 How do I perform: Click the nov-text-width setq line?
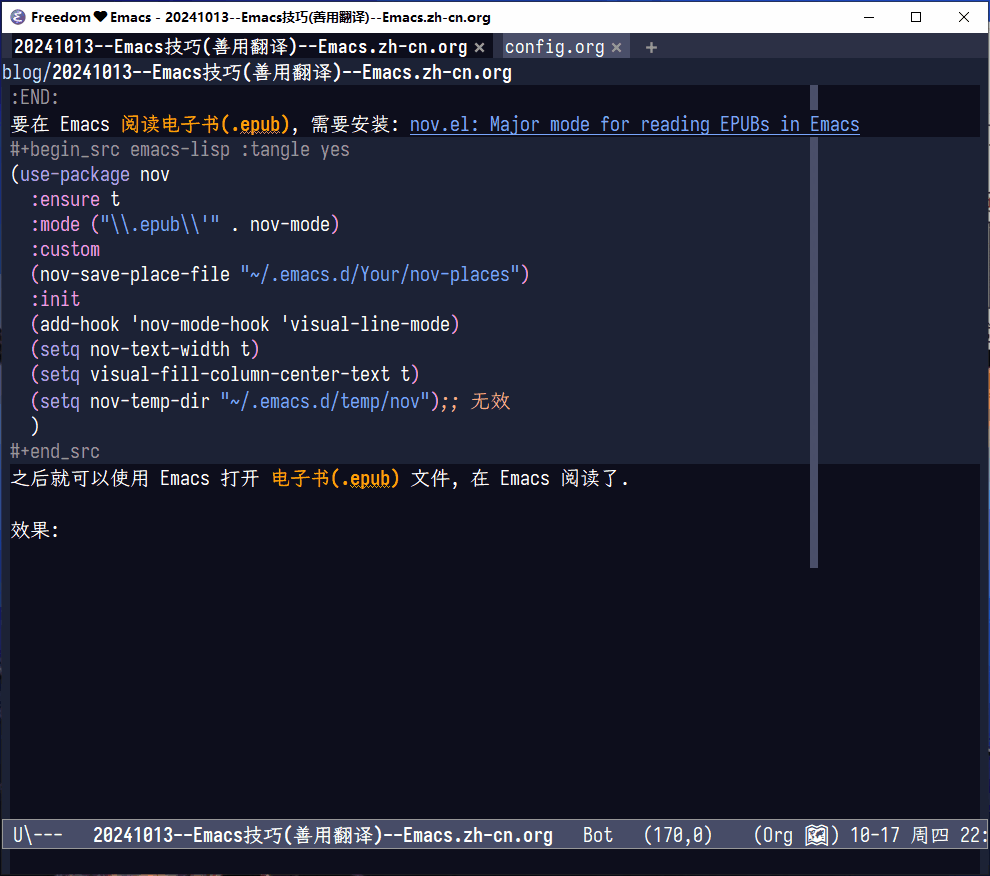tap(145, 349)
